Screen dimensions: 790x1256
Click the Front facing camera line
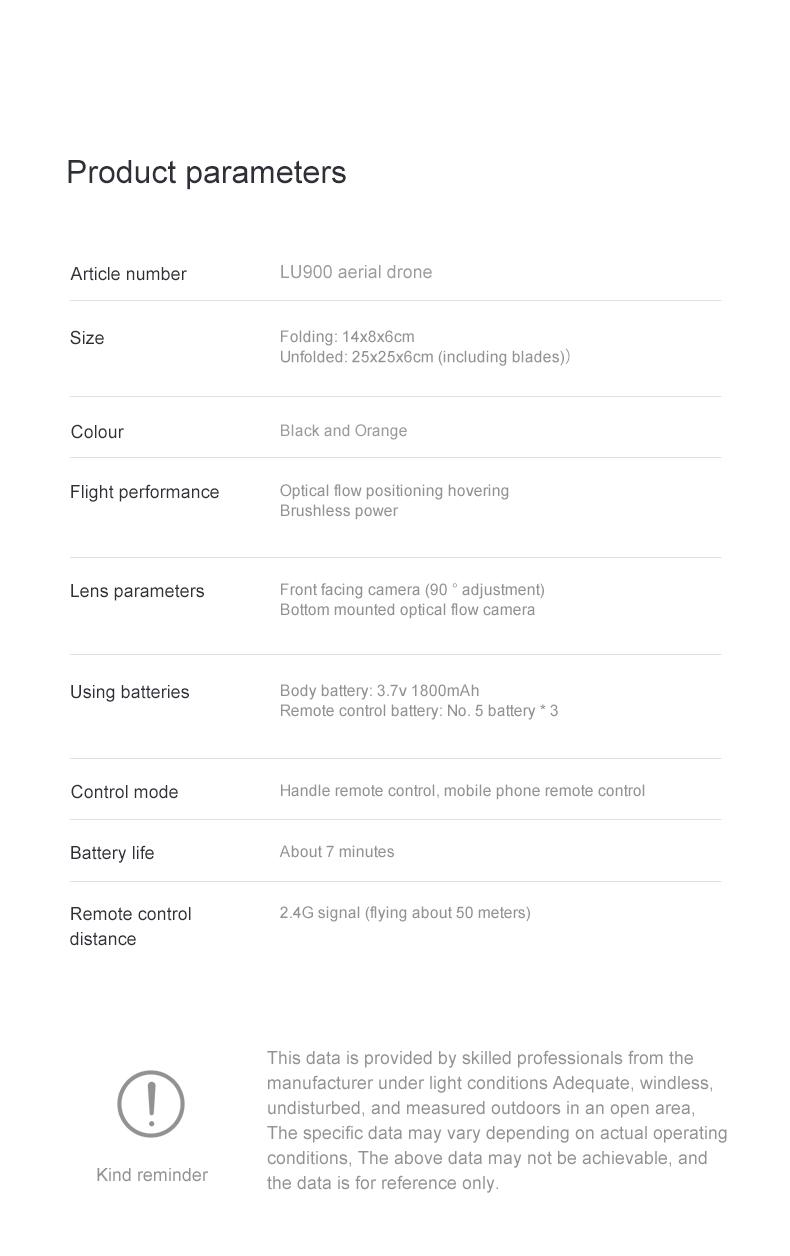[412, 590]
